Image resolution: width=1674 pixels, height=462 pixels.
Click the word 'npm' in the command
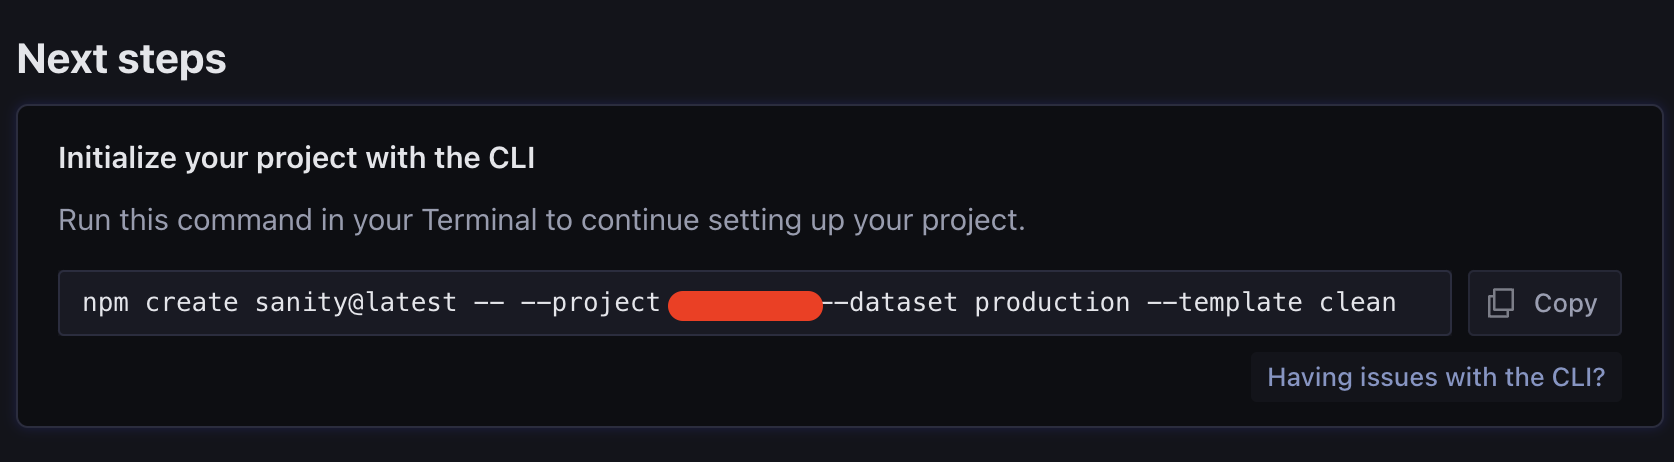click(105, 303)
